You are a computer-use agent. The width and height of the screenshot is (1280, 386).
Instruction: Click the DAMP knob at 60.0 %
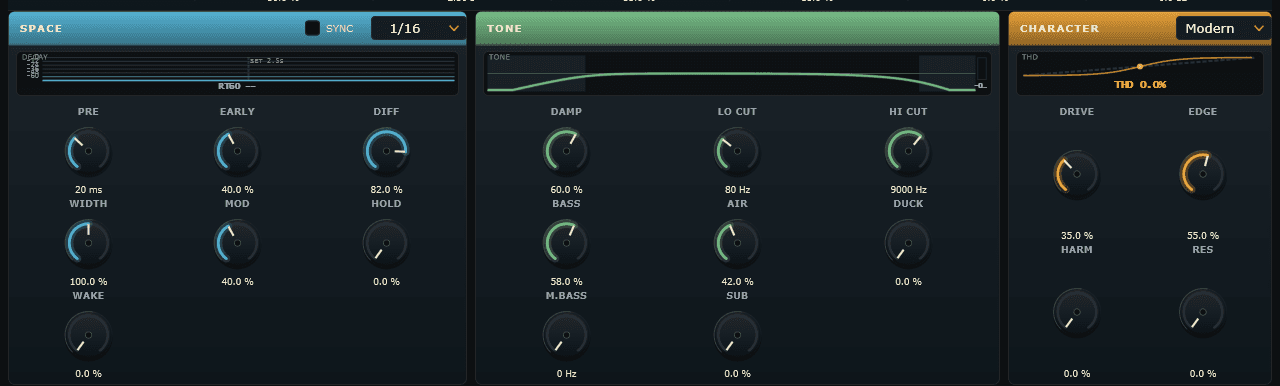566,152
